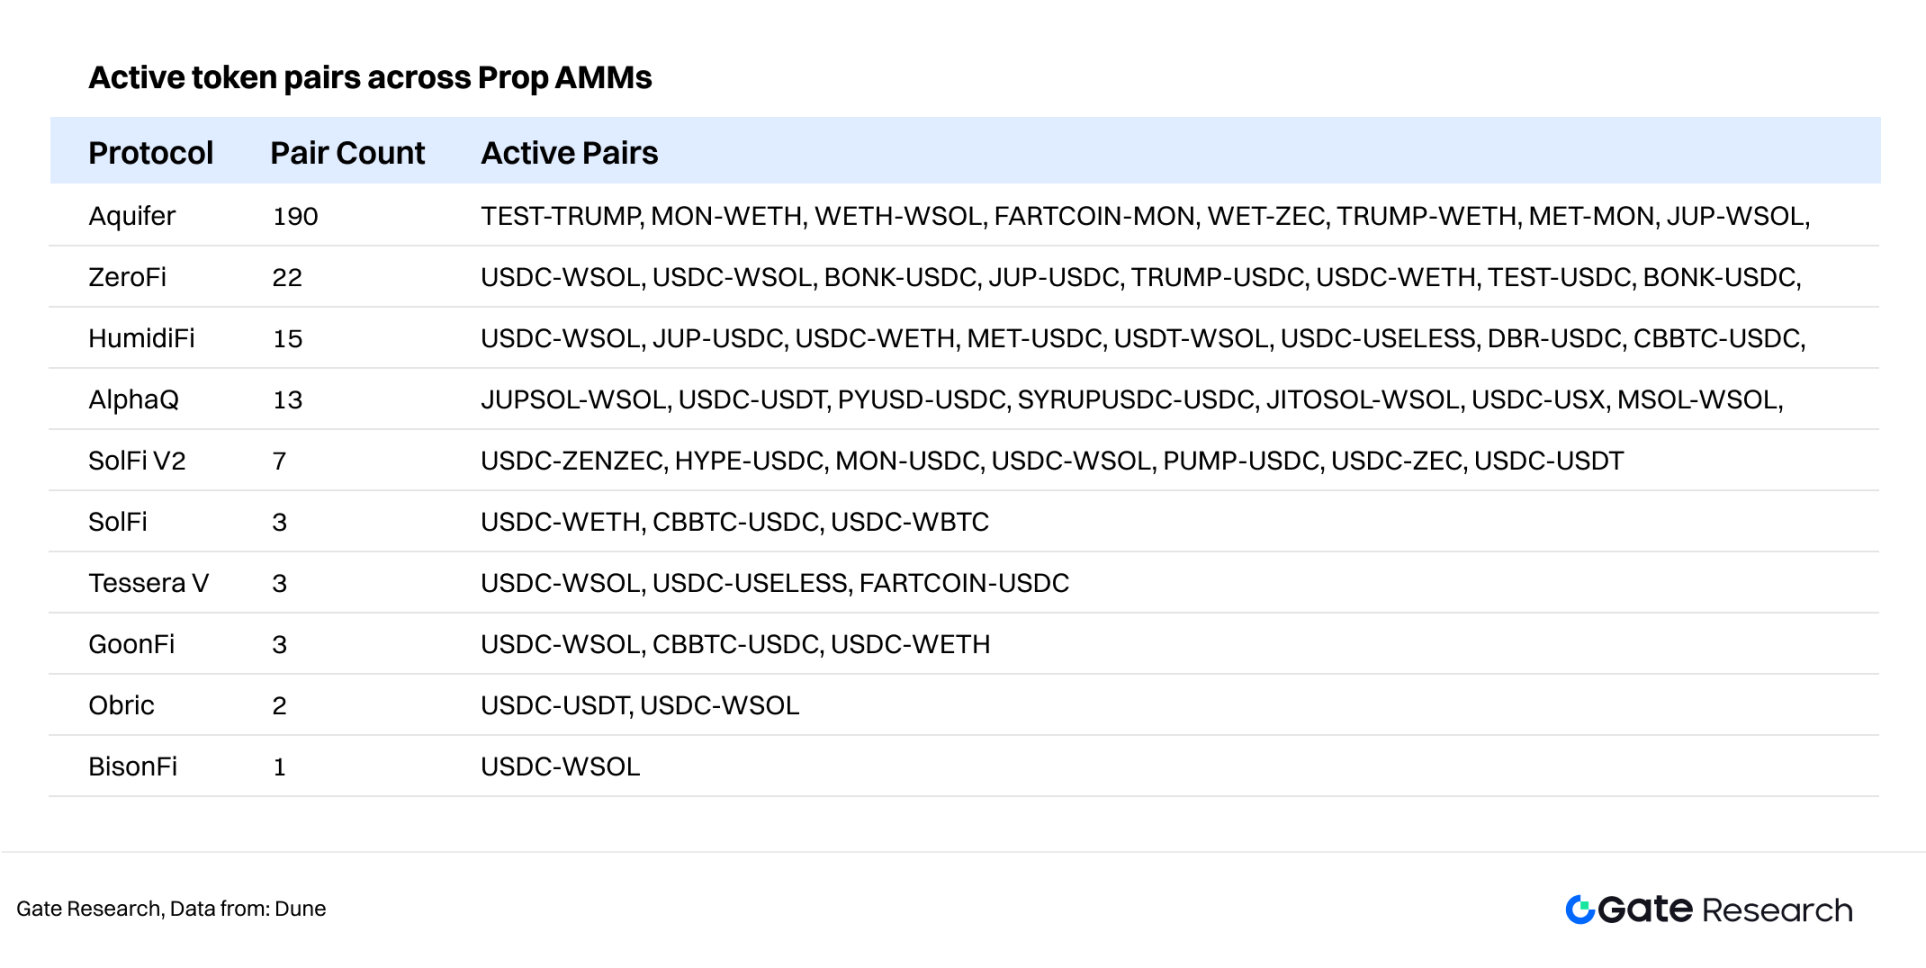Click the AlphaQ protocol name
This screenshot has width=1926, height=968.
[133, 400]
